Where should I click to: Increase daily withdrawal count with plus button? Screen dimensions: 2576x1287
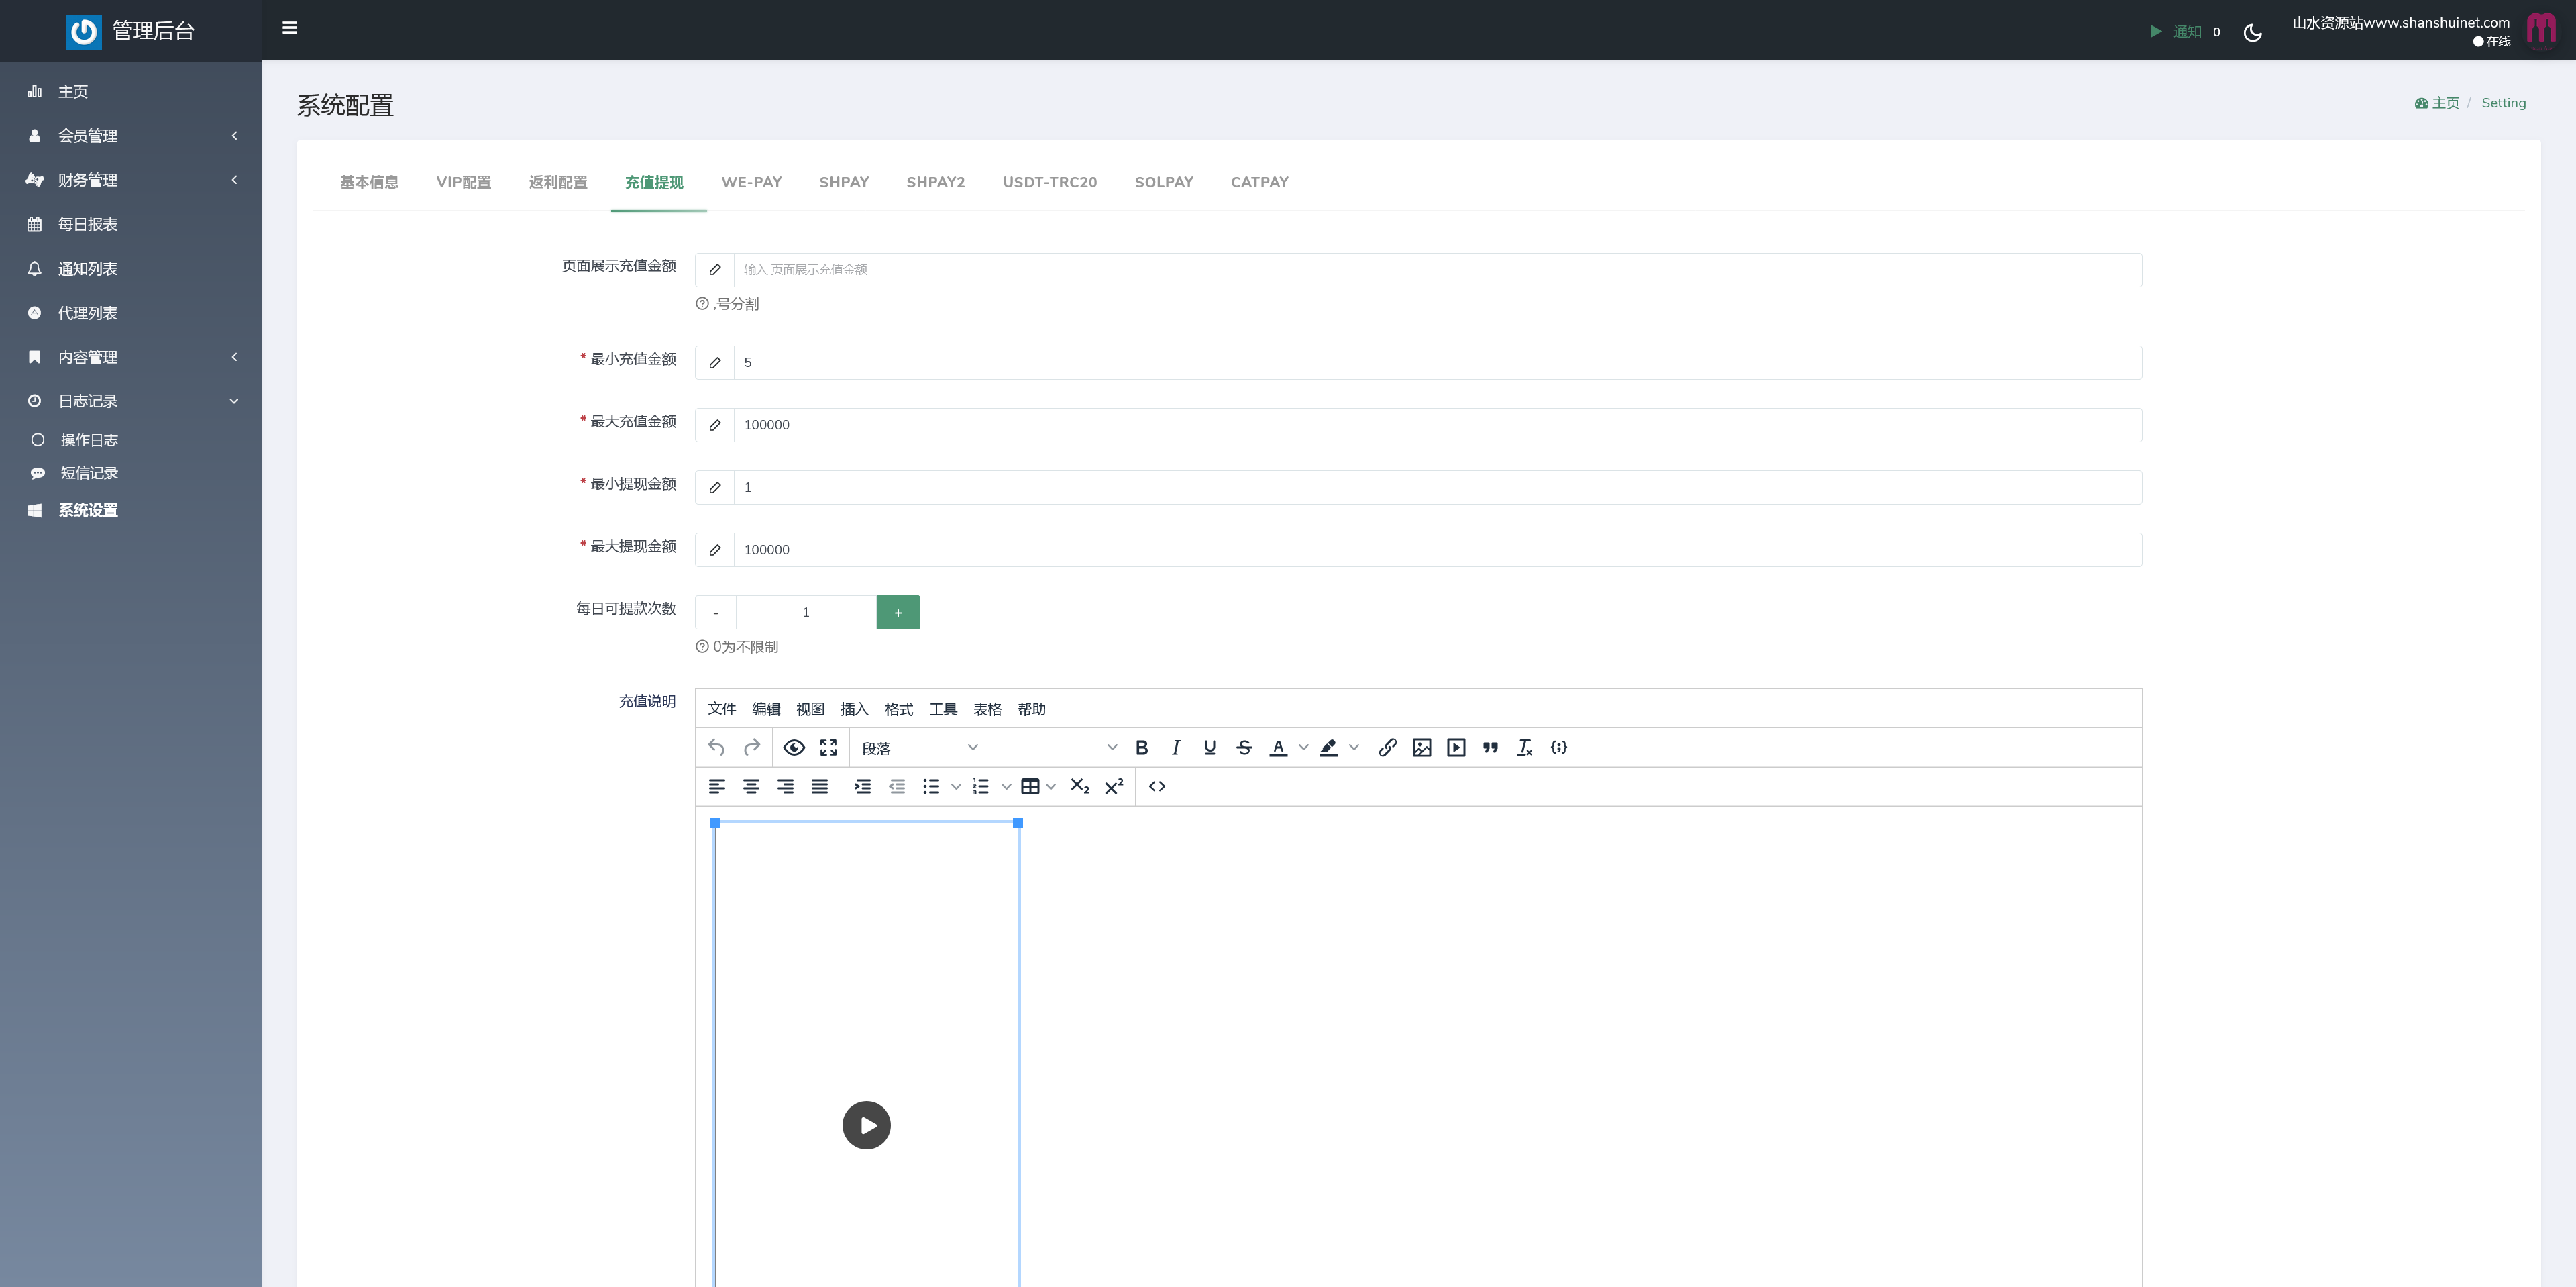(x=897, y=612)
